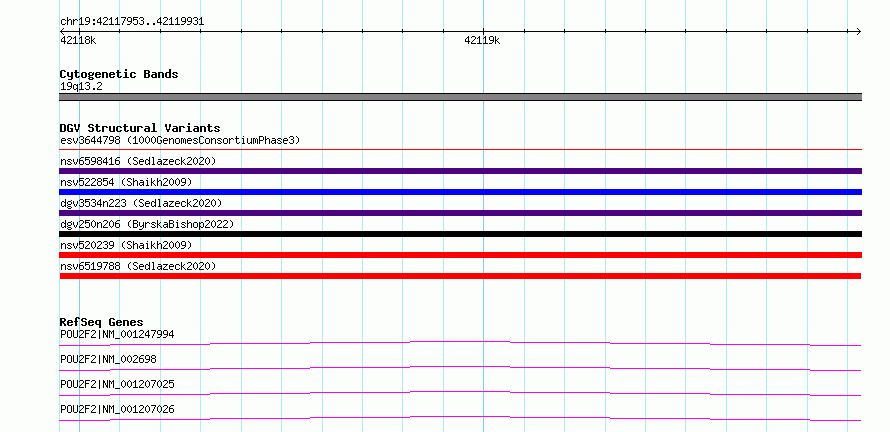This screenshot has width=890, height=432.
Task: Open the POU2F2|NM_002698 transcript label
Action: [108, 359]
